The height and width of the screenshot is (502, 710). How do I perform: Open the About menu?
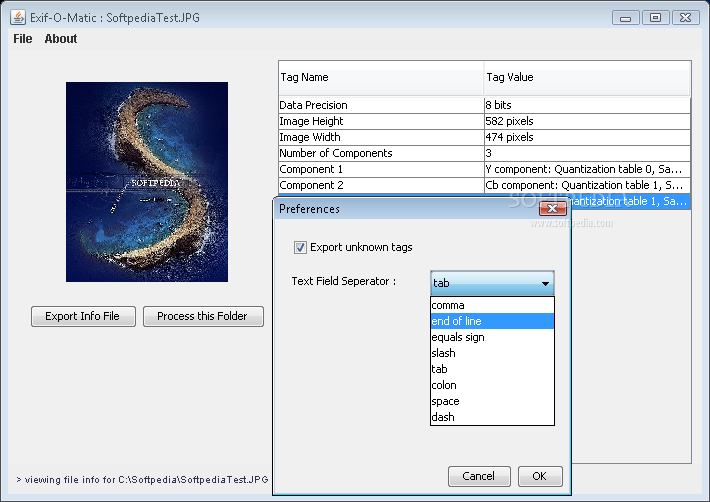61,39
